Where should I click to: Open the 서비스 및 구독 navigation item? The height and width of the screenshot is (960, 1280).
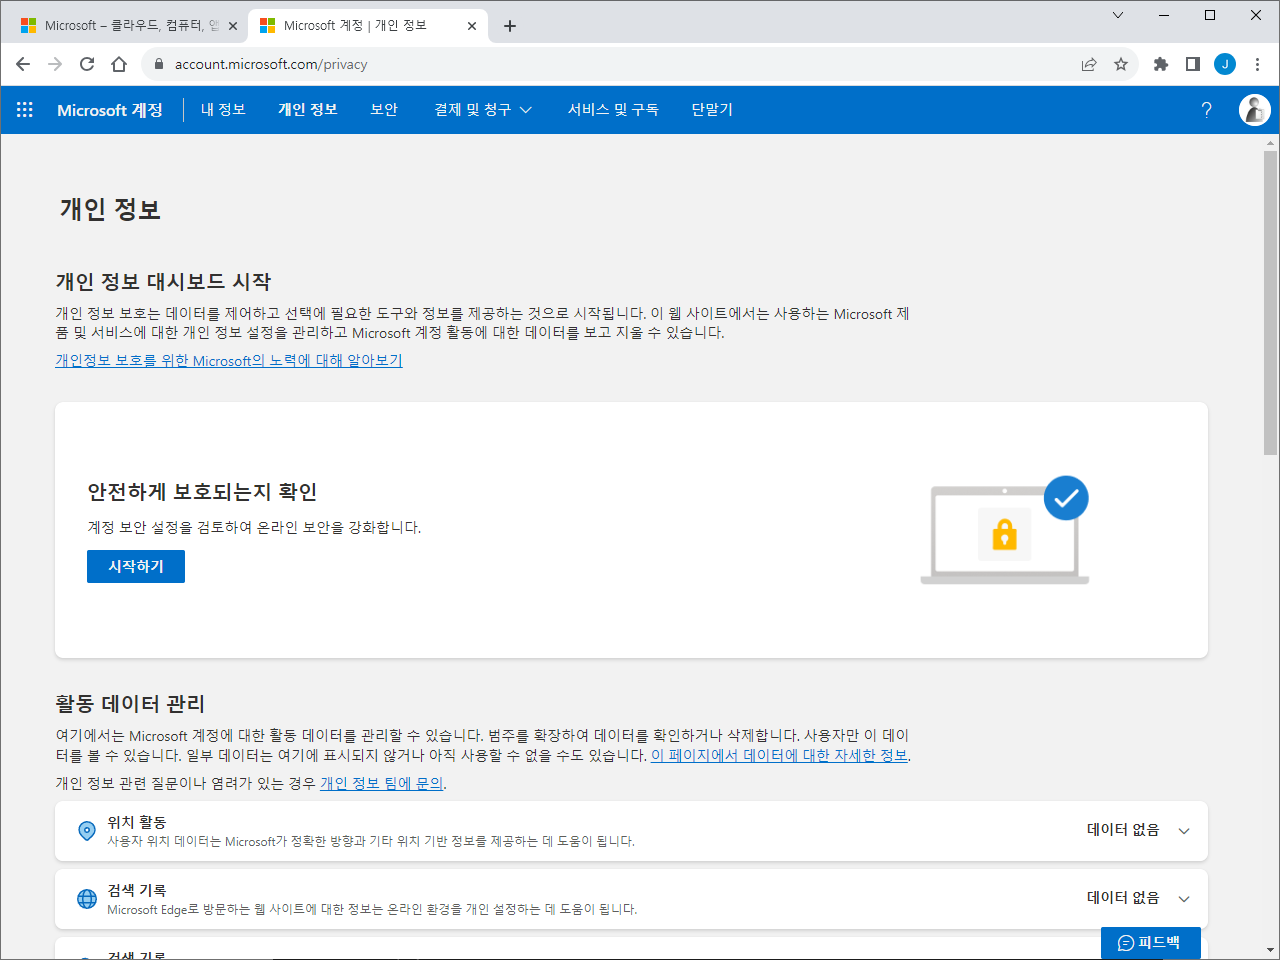(x=613, y=110)
